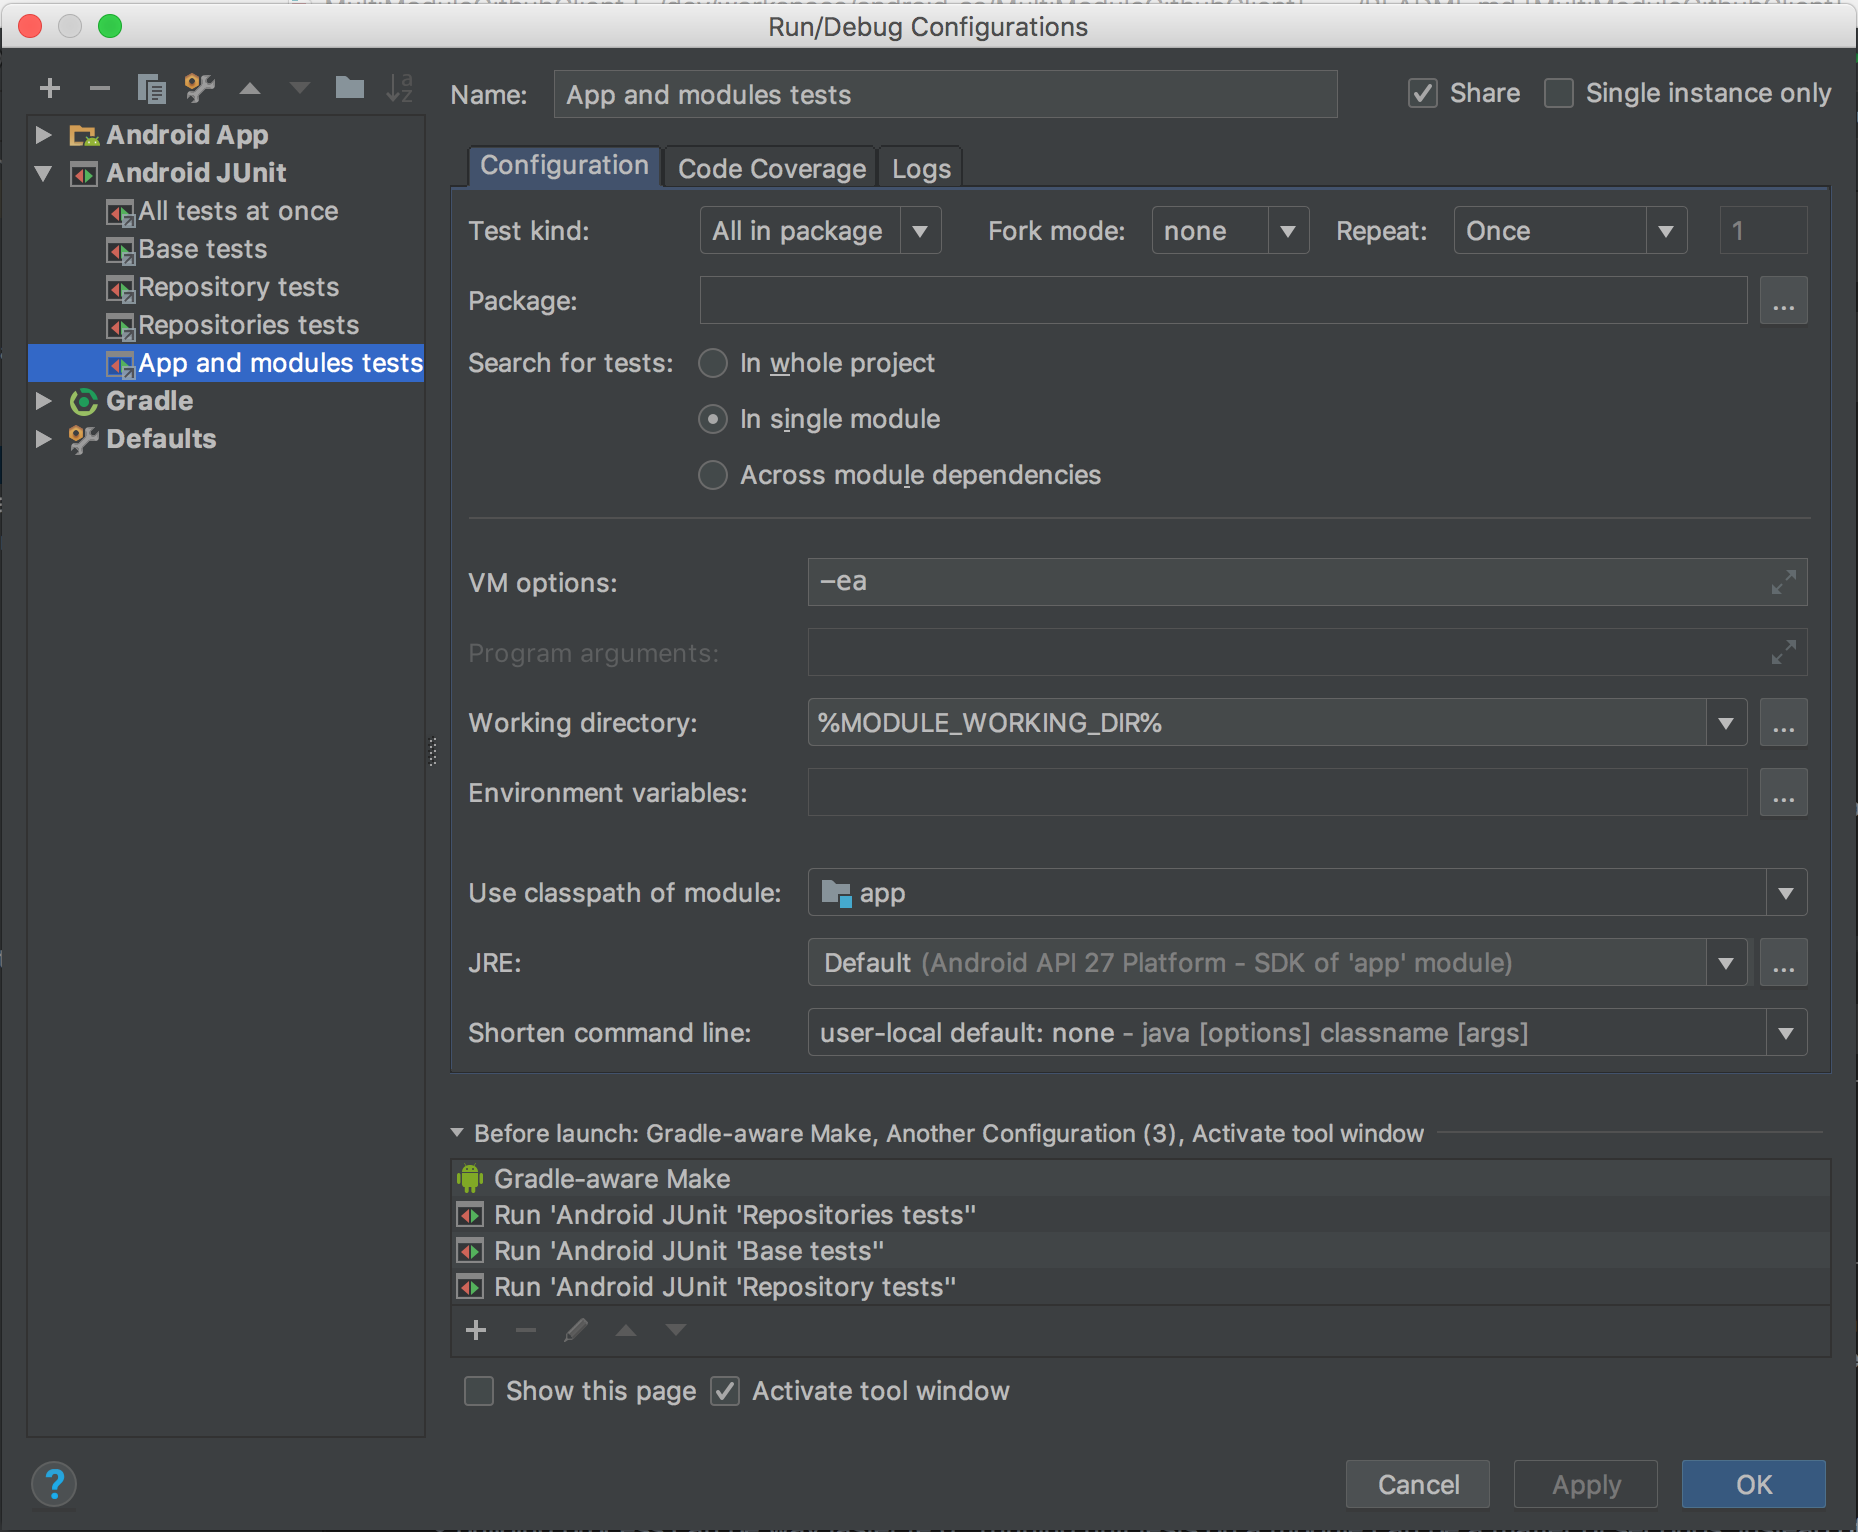Expand Program arguments field editor
1858x1532 pixels.
tap(1783, 652)
